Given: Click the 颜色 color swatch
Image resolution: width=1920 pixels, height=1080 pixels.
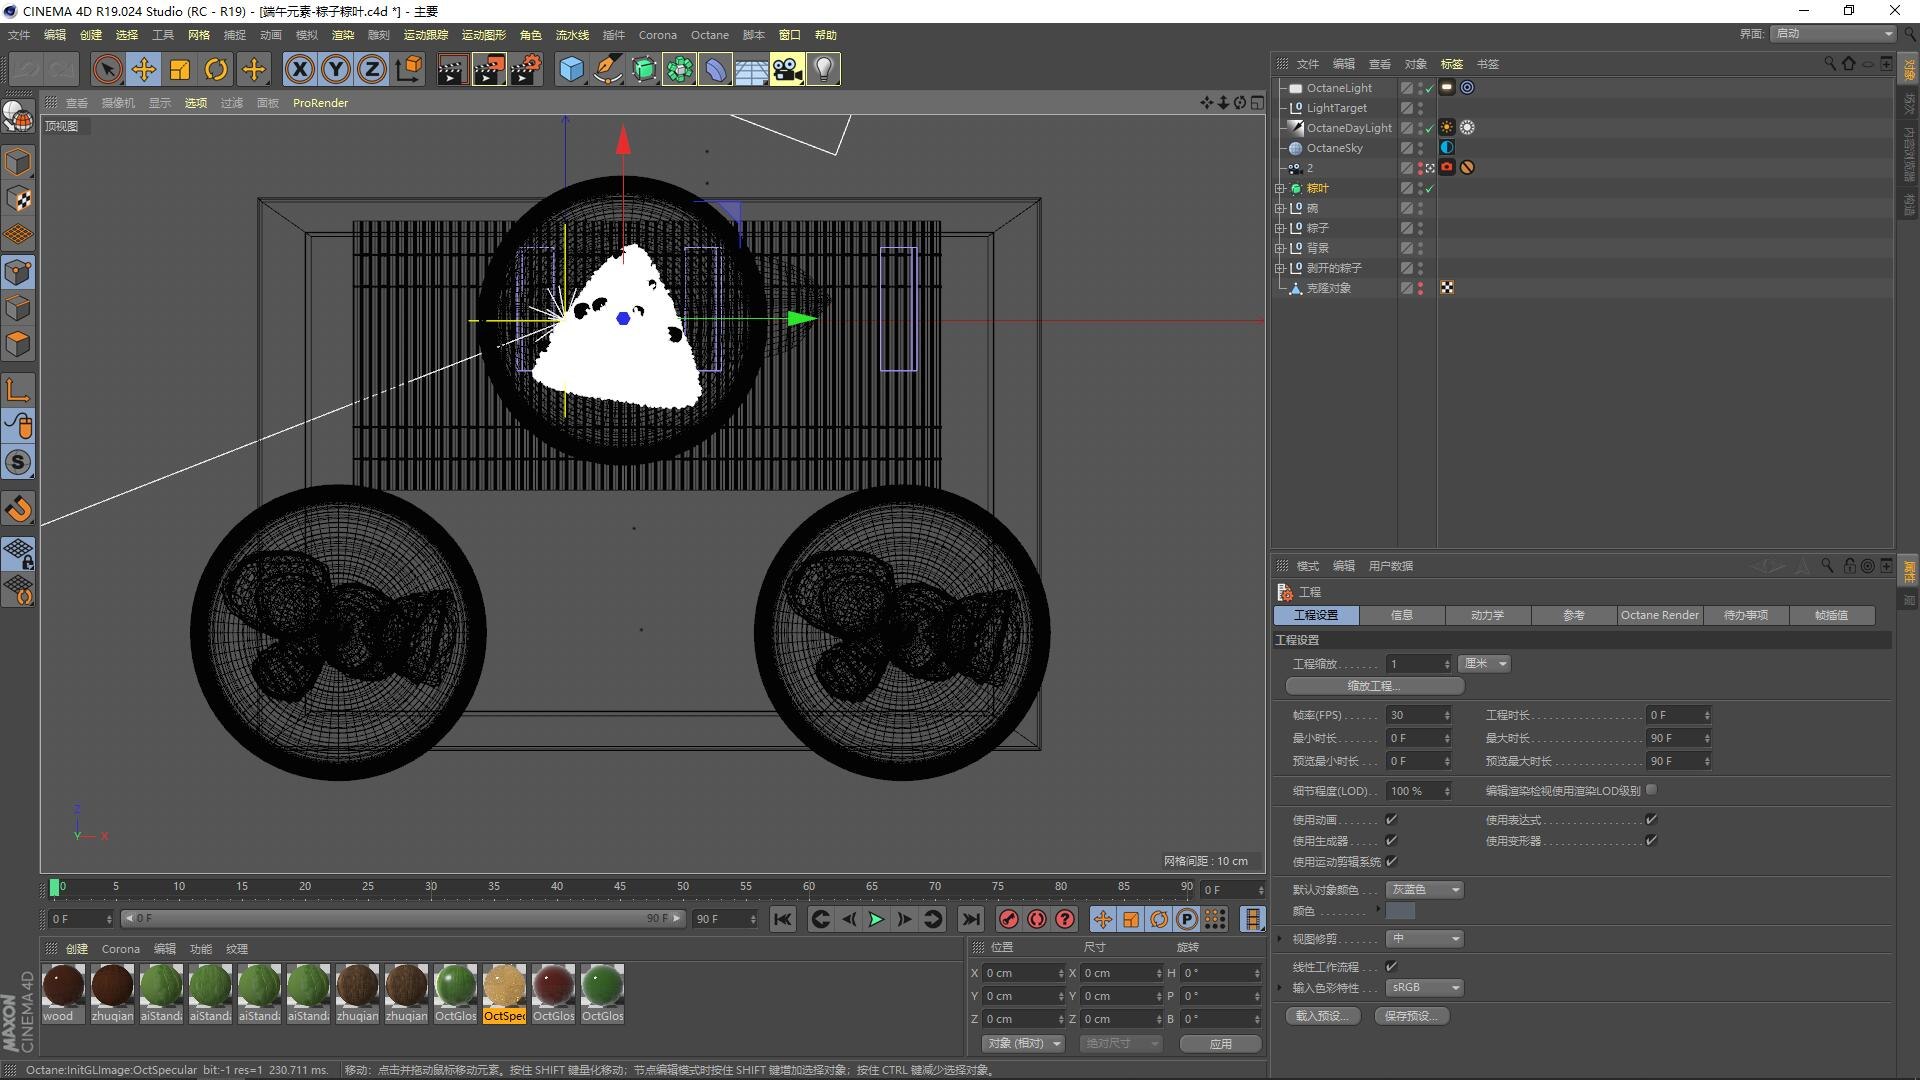Looking at the screenshot, I should tap(1400, 911).
